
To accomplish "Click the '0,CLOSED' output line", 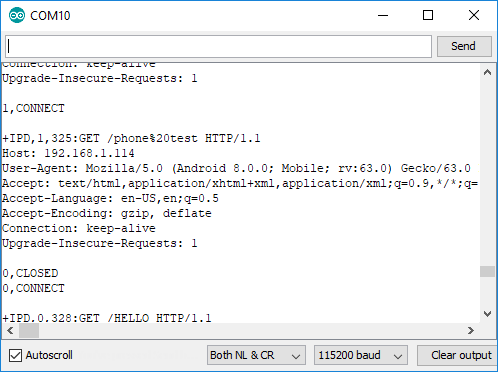I will pyautogui.click(x=30, y=273).
